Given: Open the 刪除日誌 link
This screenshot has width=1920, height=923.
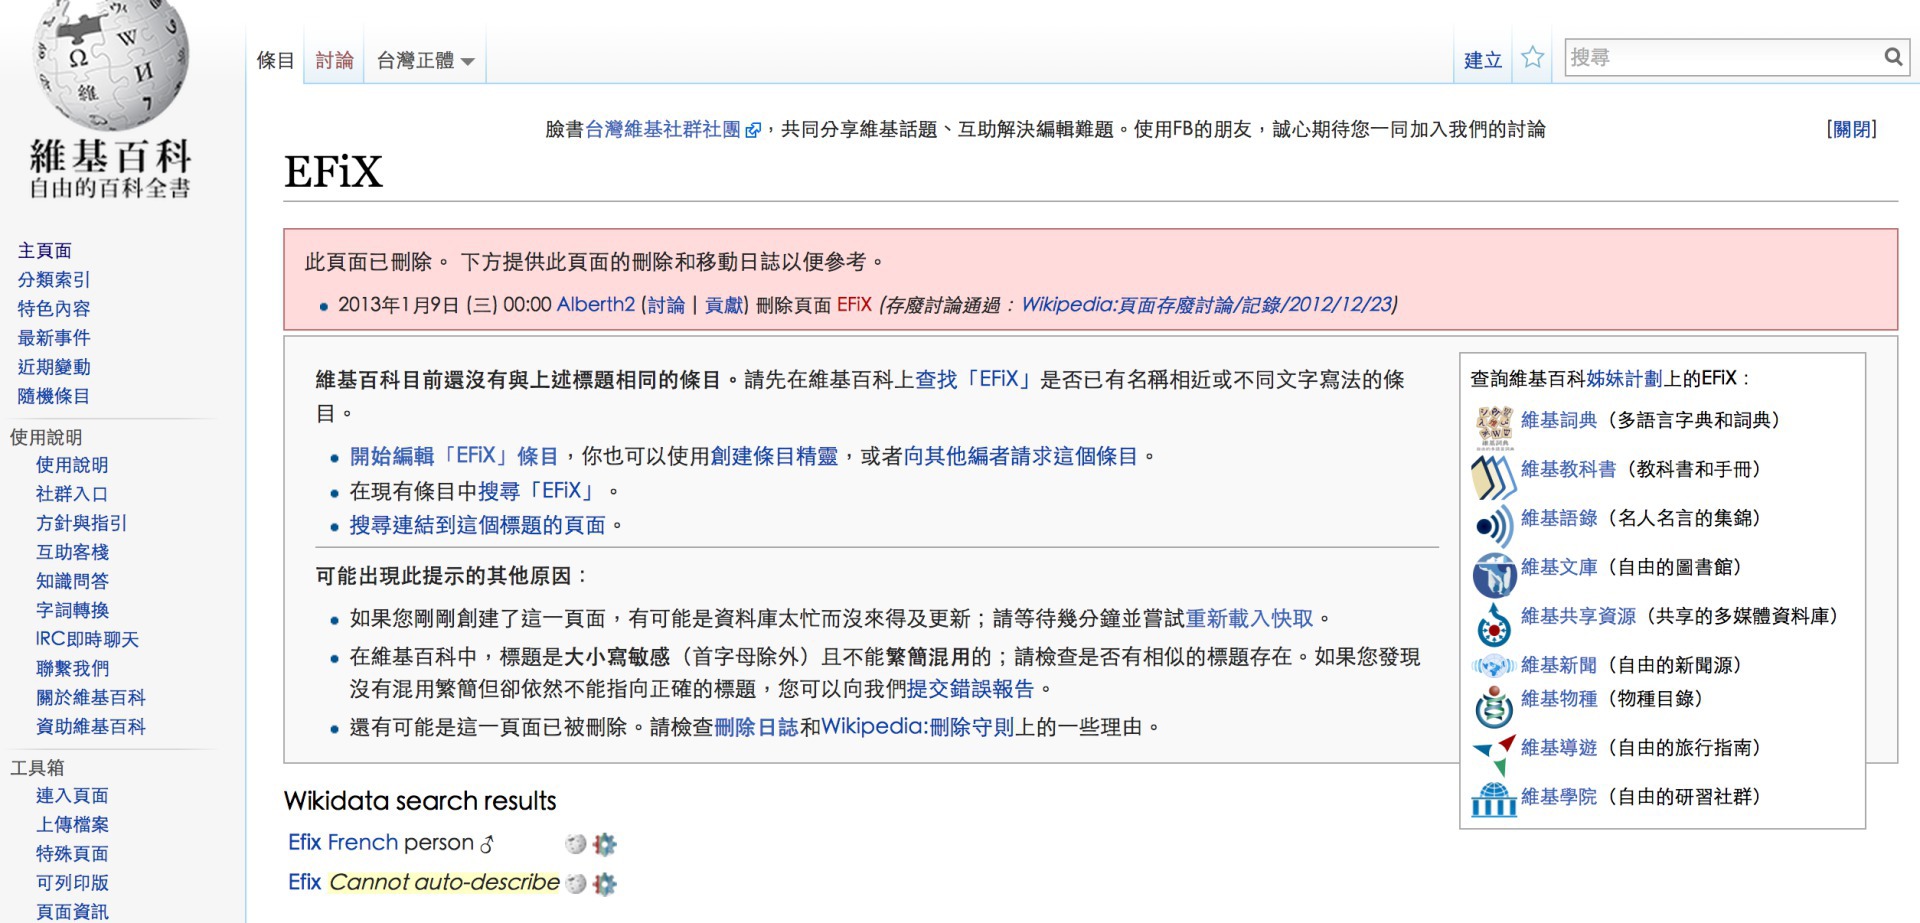Looking at the screenshot, I should click(756, 727).
